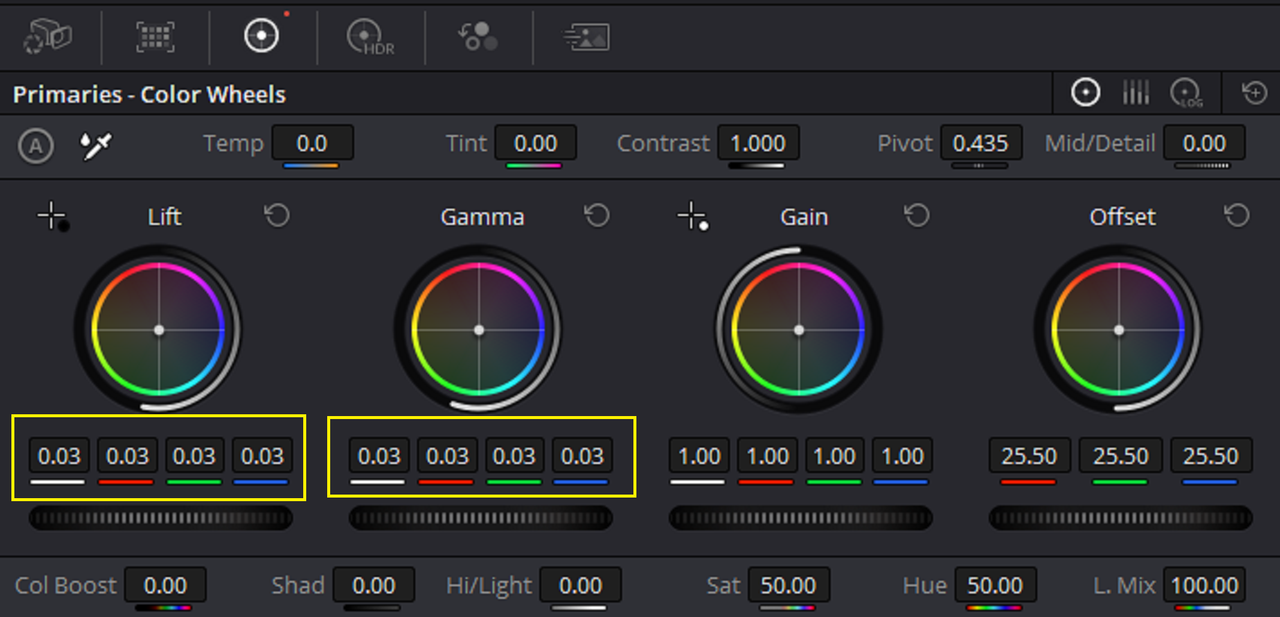Click the Mid/Detail value field
Image resolution: width=1280 pixels, height=617 pixels.
tap(1204, 143)
